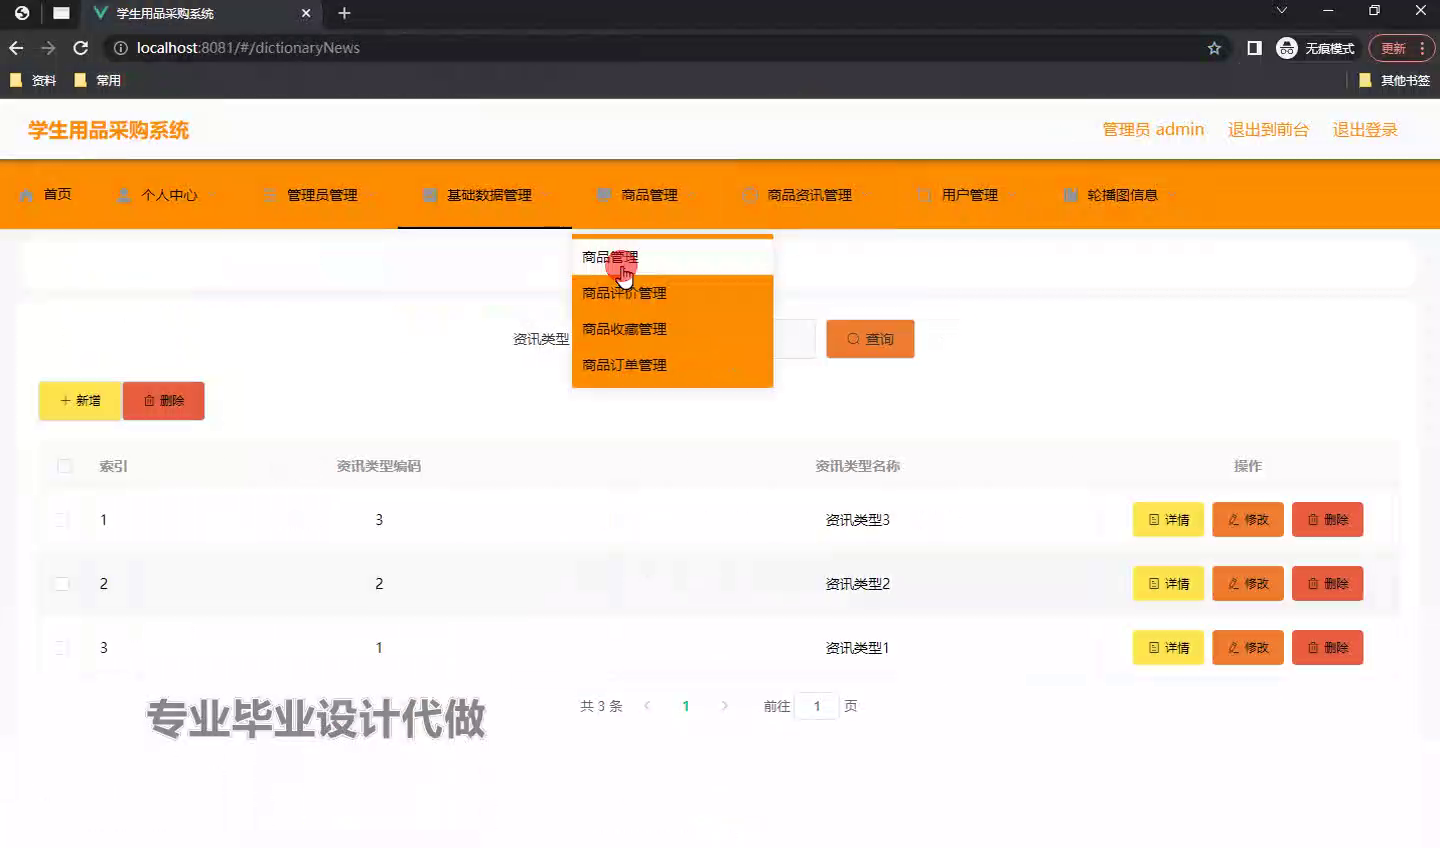This screenshot has height=848, width=1440.
Task: Click the 前往 page number input
Action: 817,706
